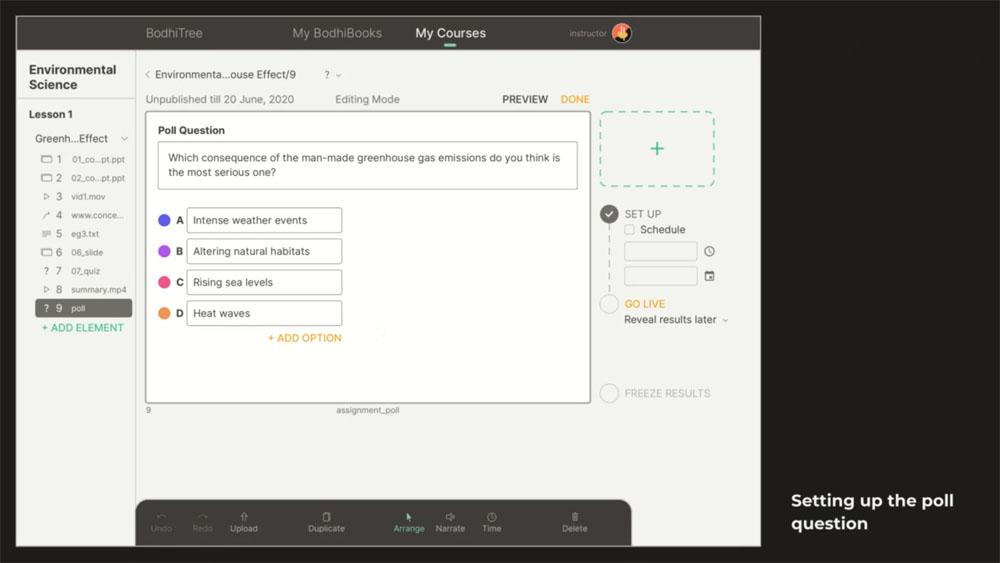Click the Duplicate icon in toolbar
The width and height of the screenshot is (1000, 563).
[x=326, y=517]
